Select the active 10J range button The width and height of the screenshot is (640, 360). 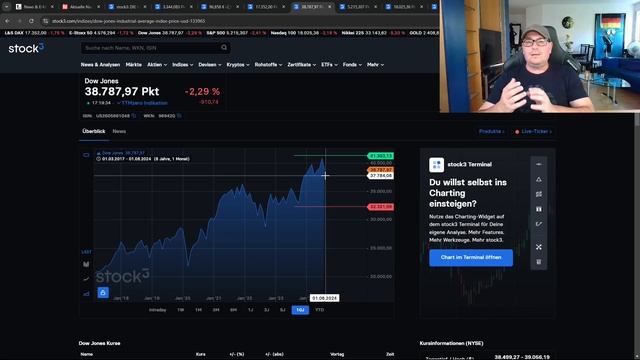[300, 310]
